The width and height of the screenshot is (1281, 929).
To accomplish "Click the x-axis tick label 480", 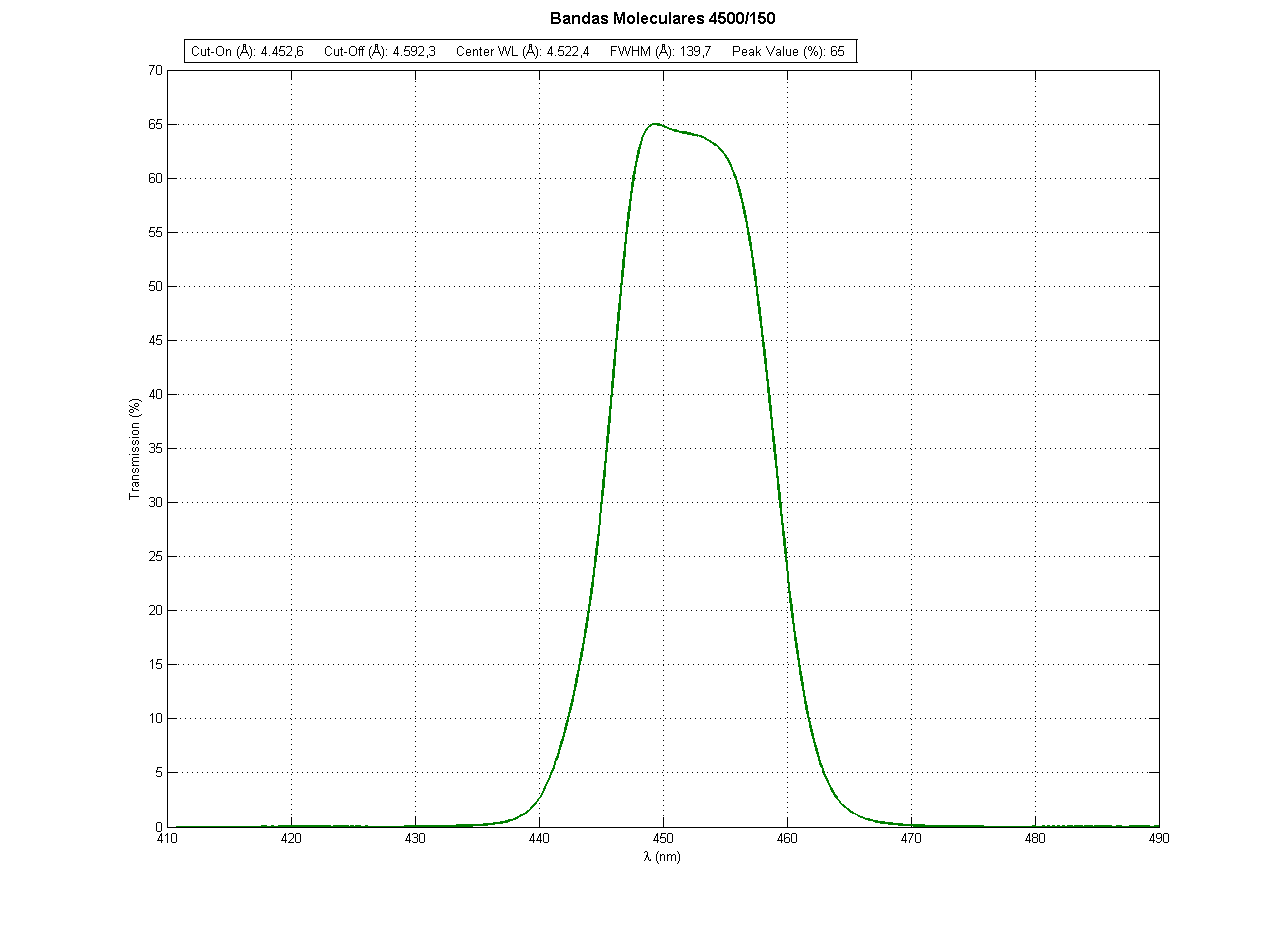I will 1035,840.
